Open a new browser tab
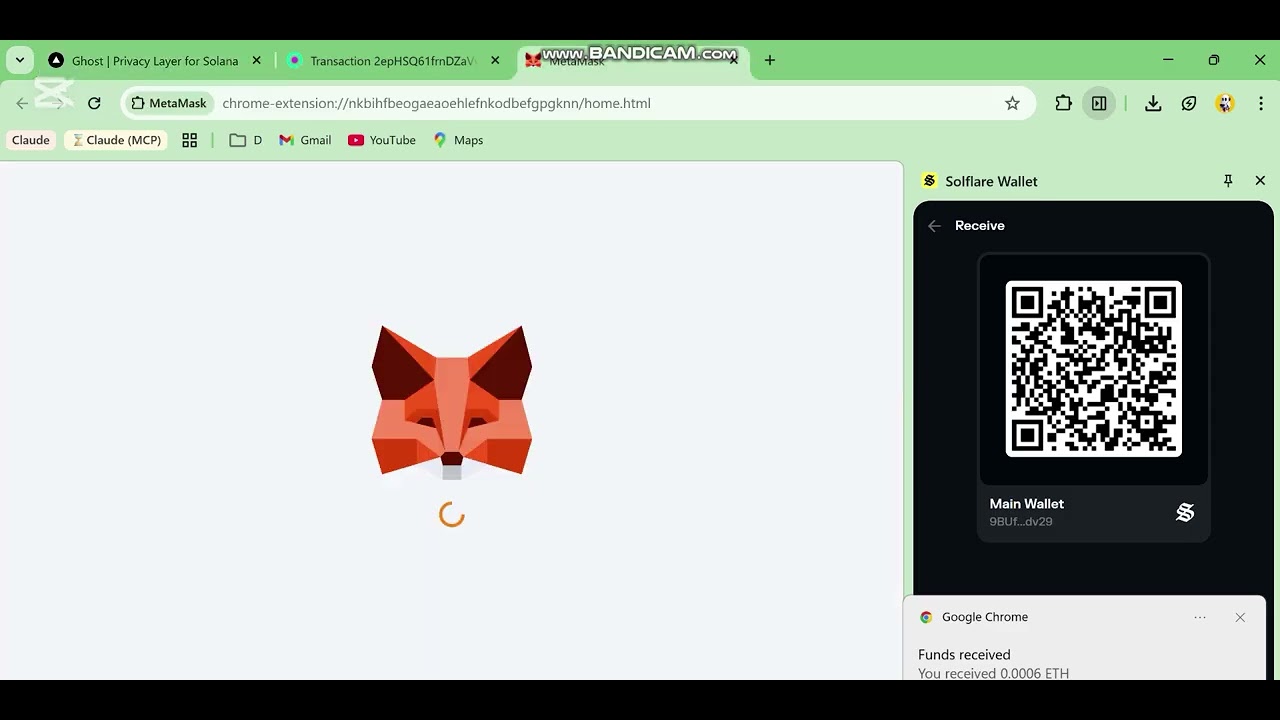1280x720 pixels. (770, 61)
